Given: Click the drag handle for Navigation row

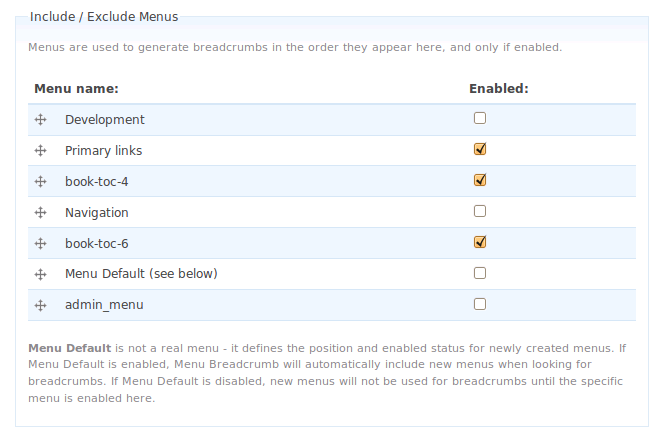Looking at the screenshot, I should click(41, 213).
